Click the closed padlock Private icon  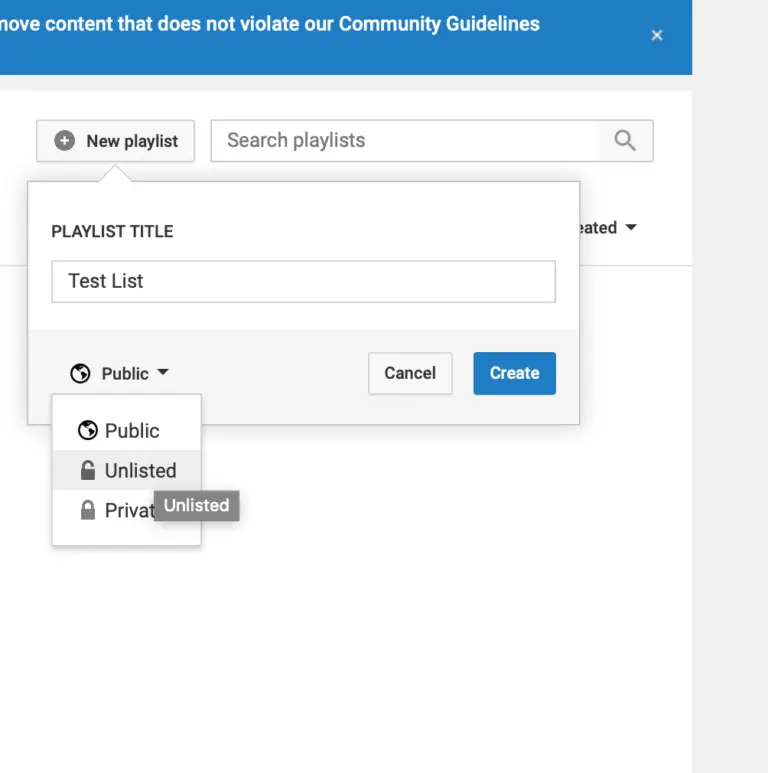coord(88,510)
